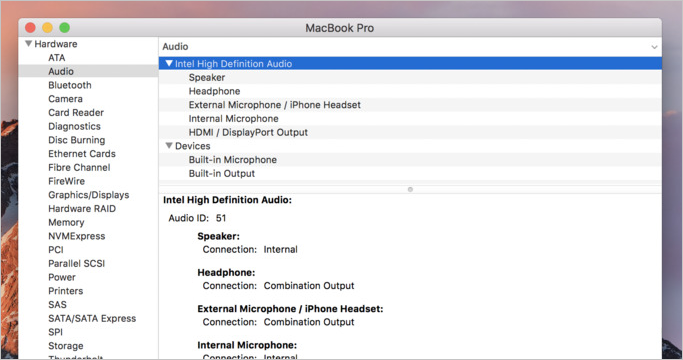This screenshot has height=360, width=683.
Task: Select SAS in the sidebar
Action: point(57,305)
